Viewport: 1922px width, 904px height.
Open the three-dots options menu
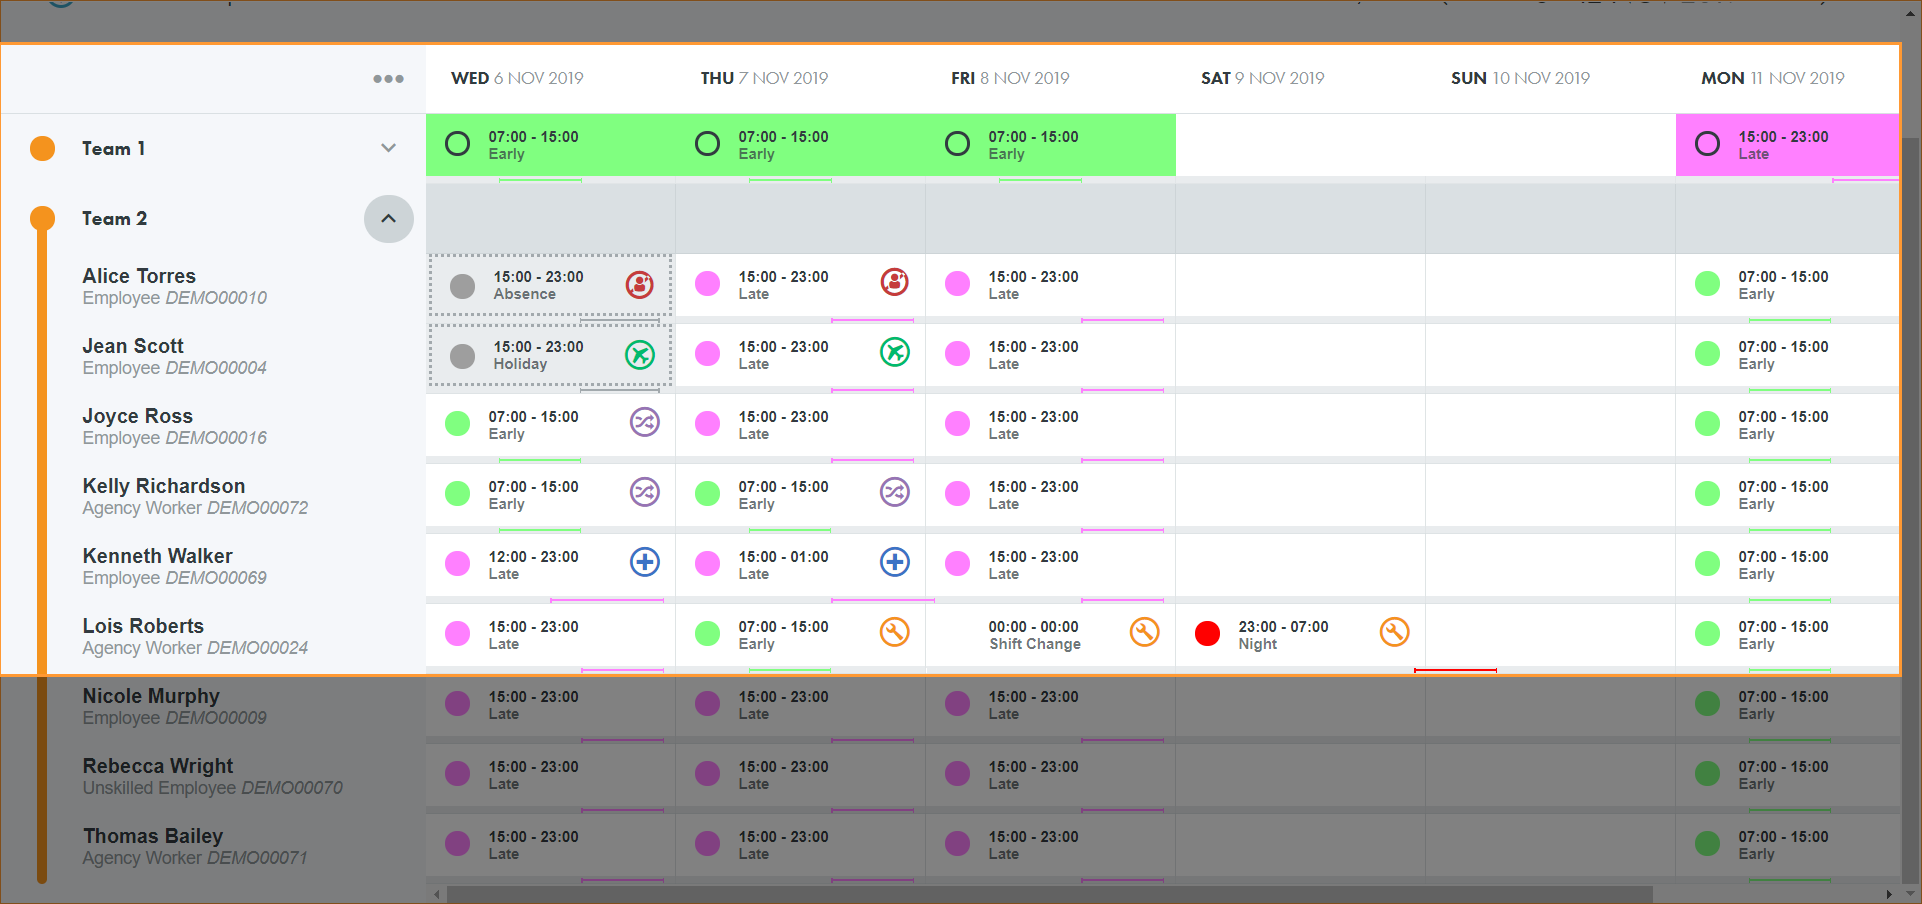[x=388, y=79]
